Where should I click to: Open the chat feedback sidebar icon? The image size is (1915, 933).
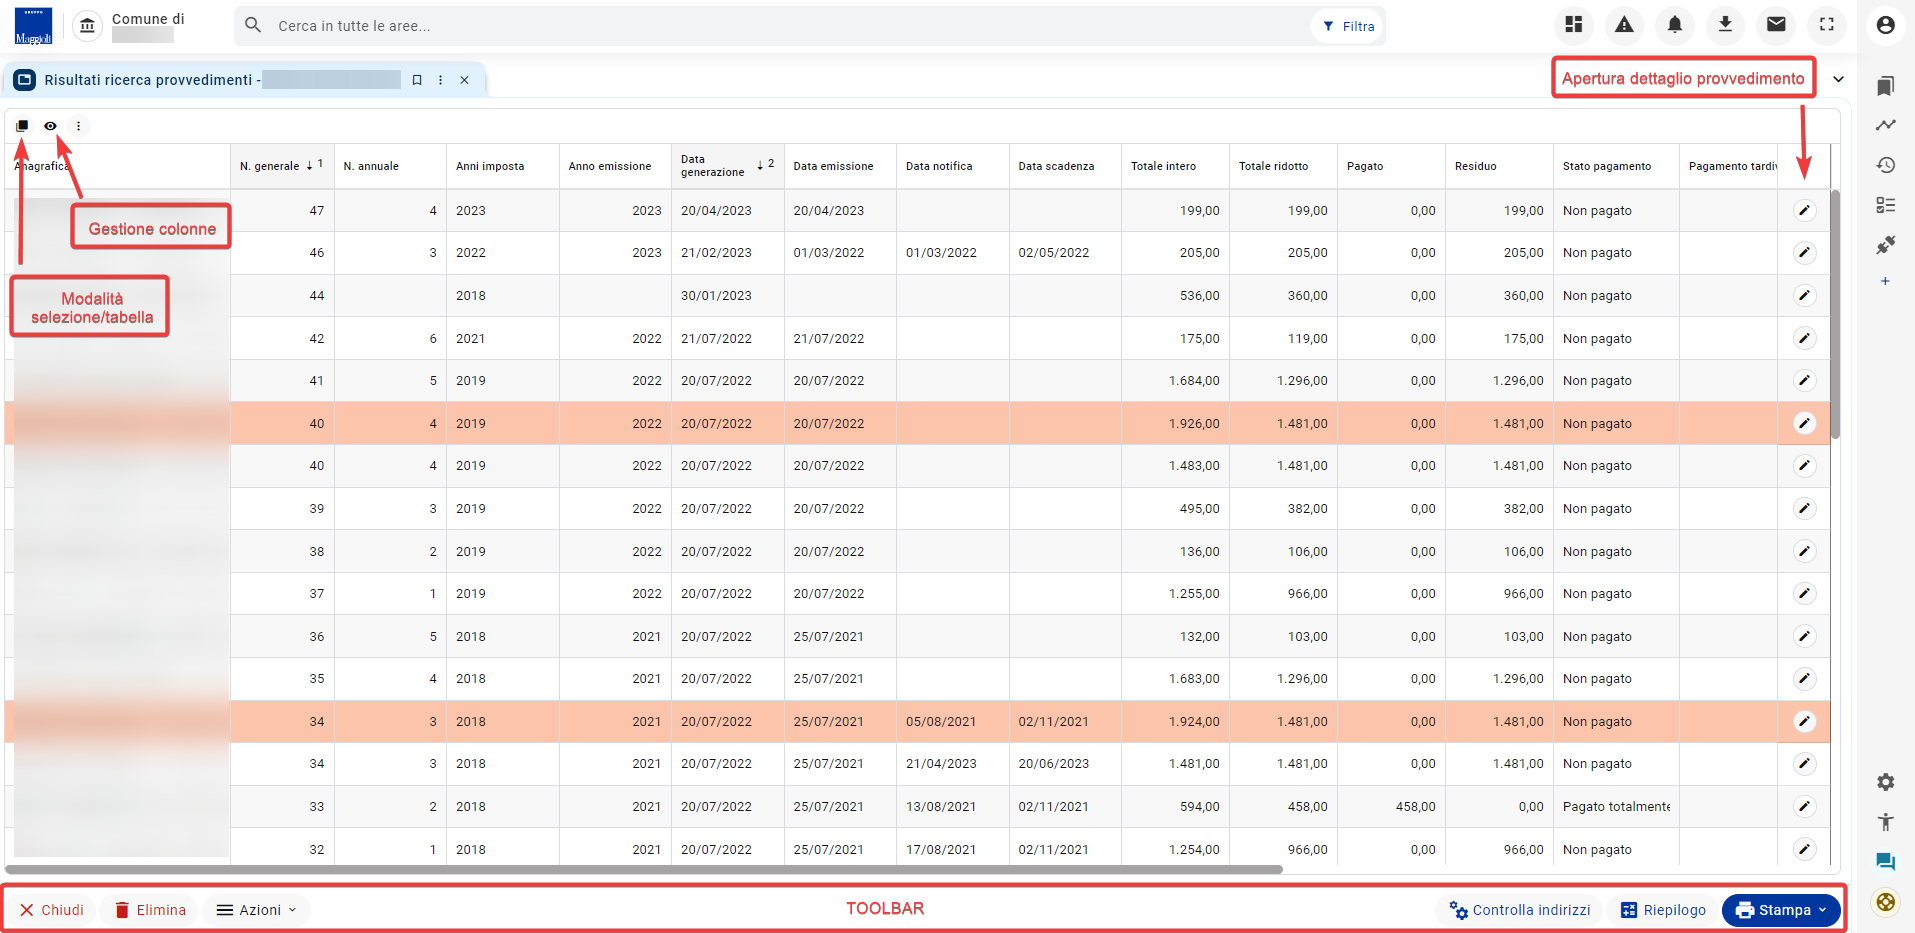click(x=1886, y=862)
